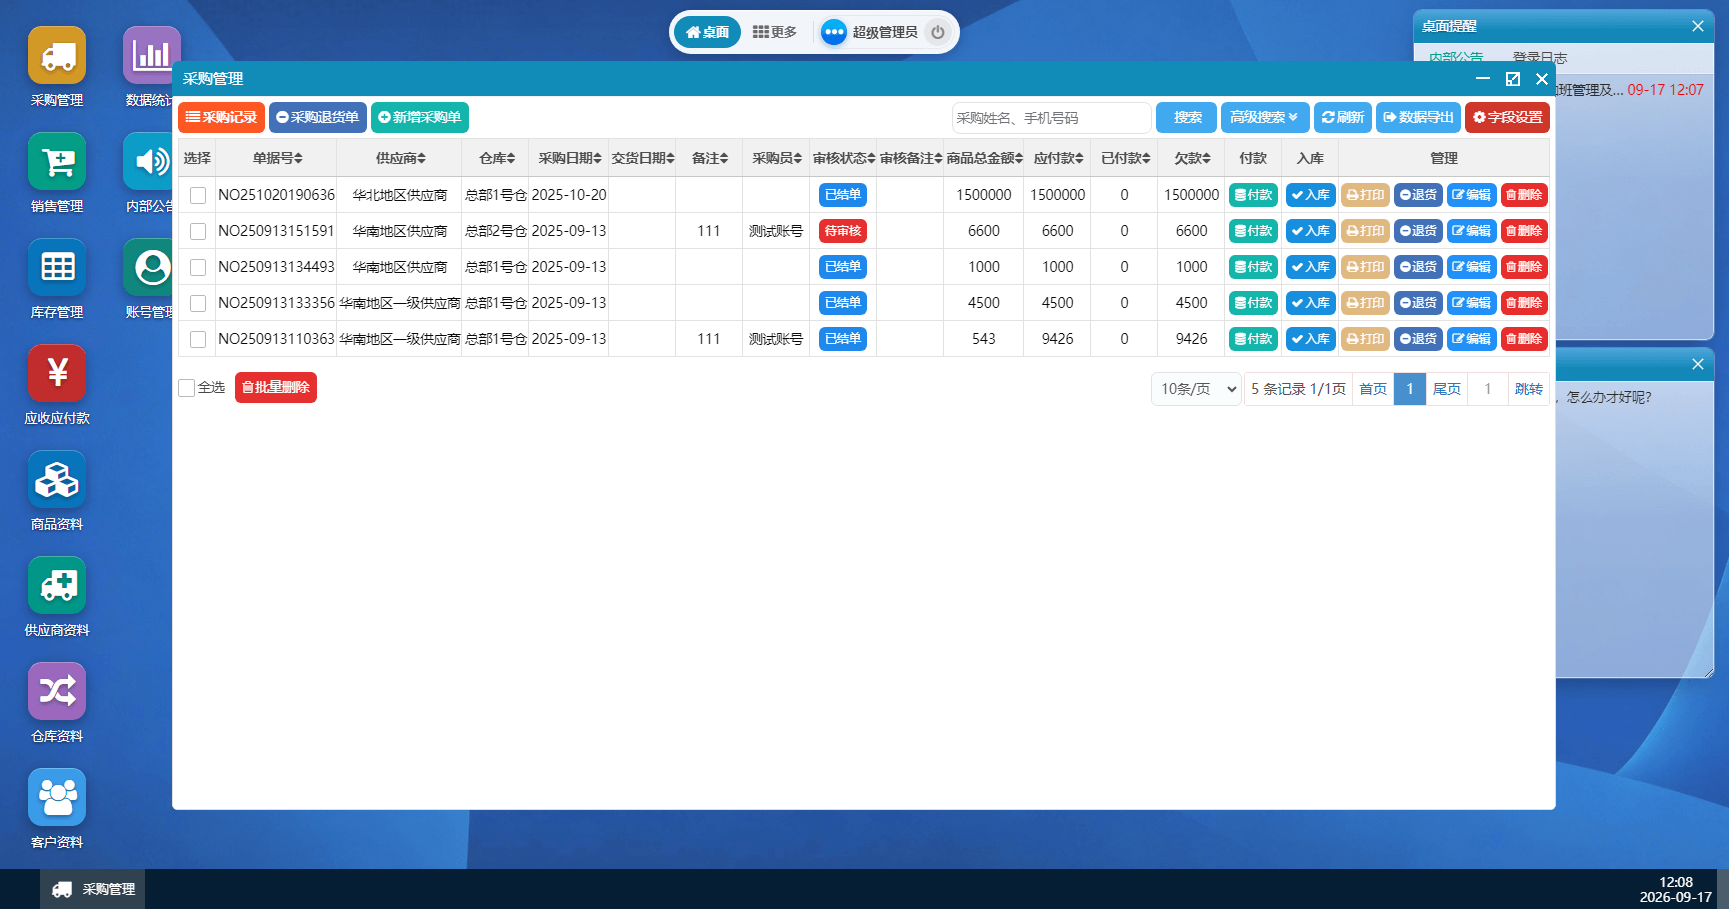
Task: Click the power logout icon
Action: pos(938,32)
